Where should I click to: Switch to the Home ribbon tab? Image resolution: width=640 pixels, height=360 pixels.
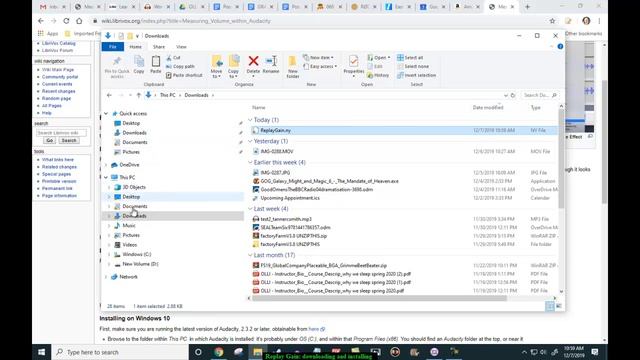pos(136,47)
